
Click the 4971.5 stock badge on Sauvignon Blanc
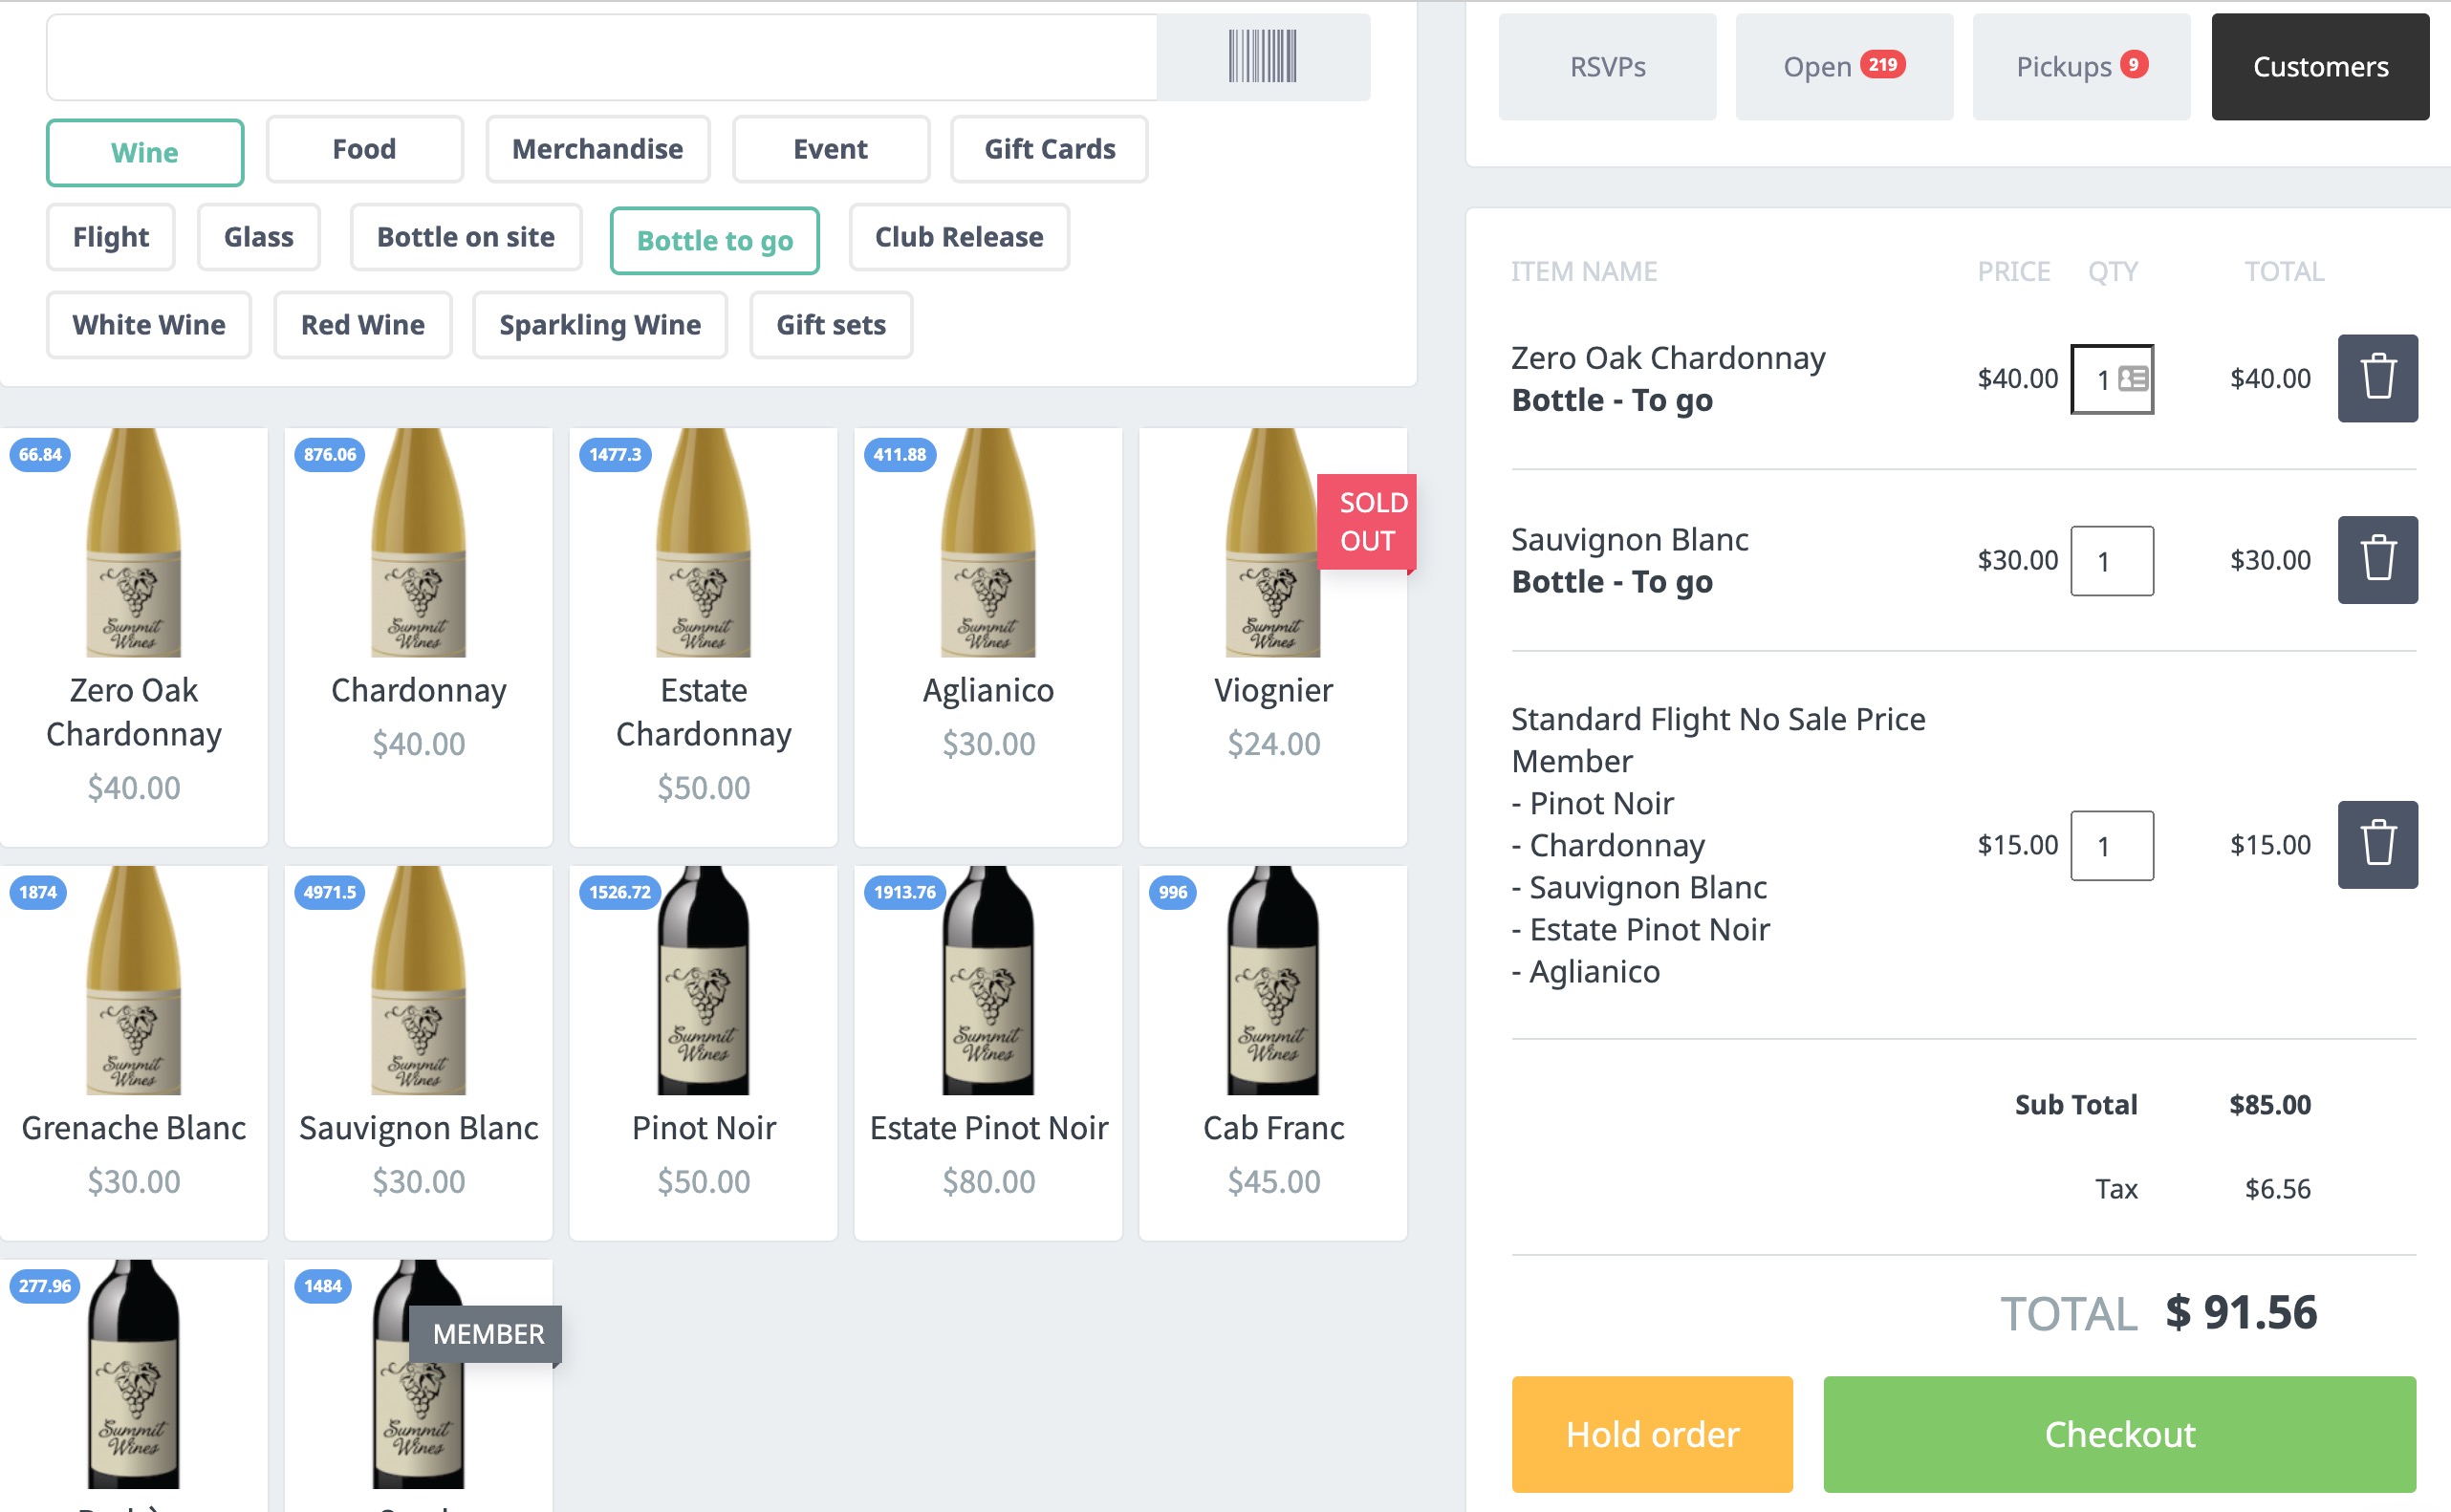pyautogui.click(x=329, y=892)
